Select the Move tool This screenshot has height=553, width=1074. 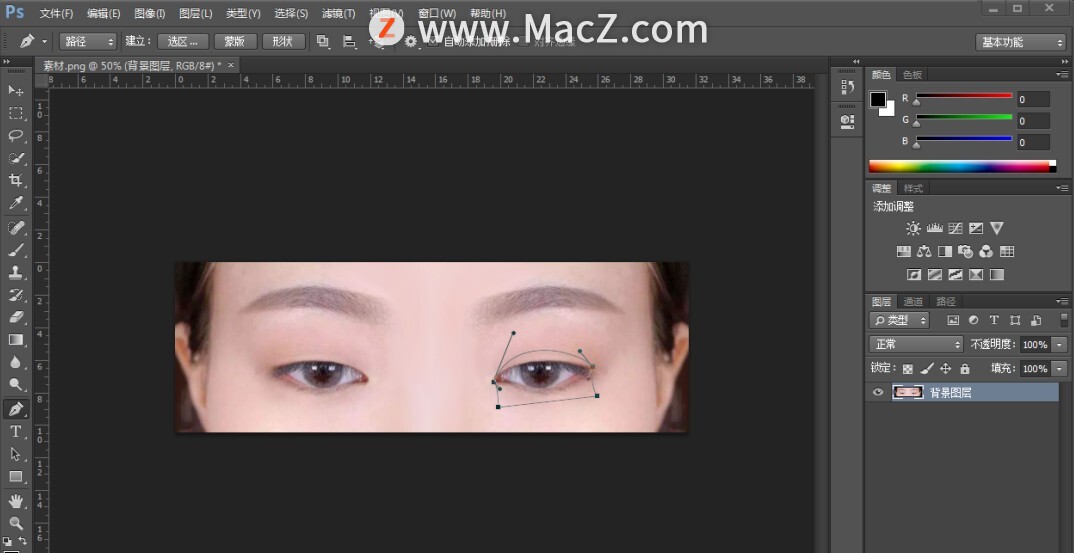point(15,90)
